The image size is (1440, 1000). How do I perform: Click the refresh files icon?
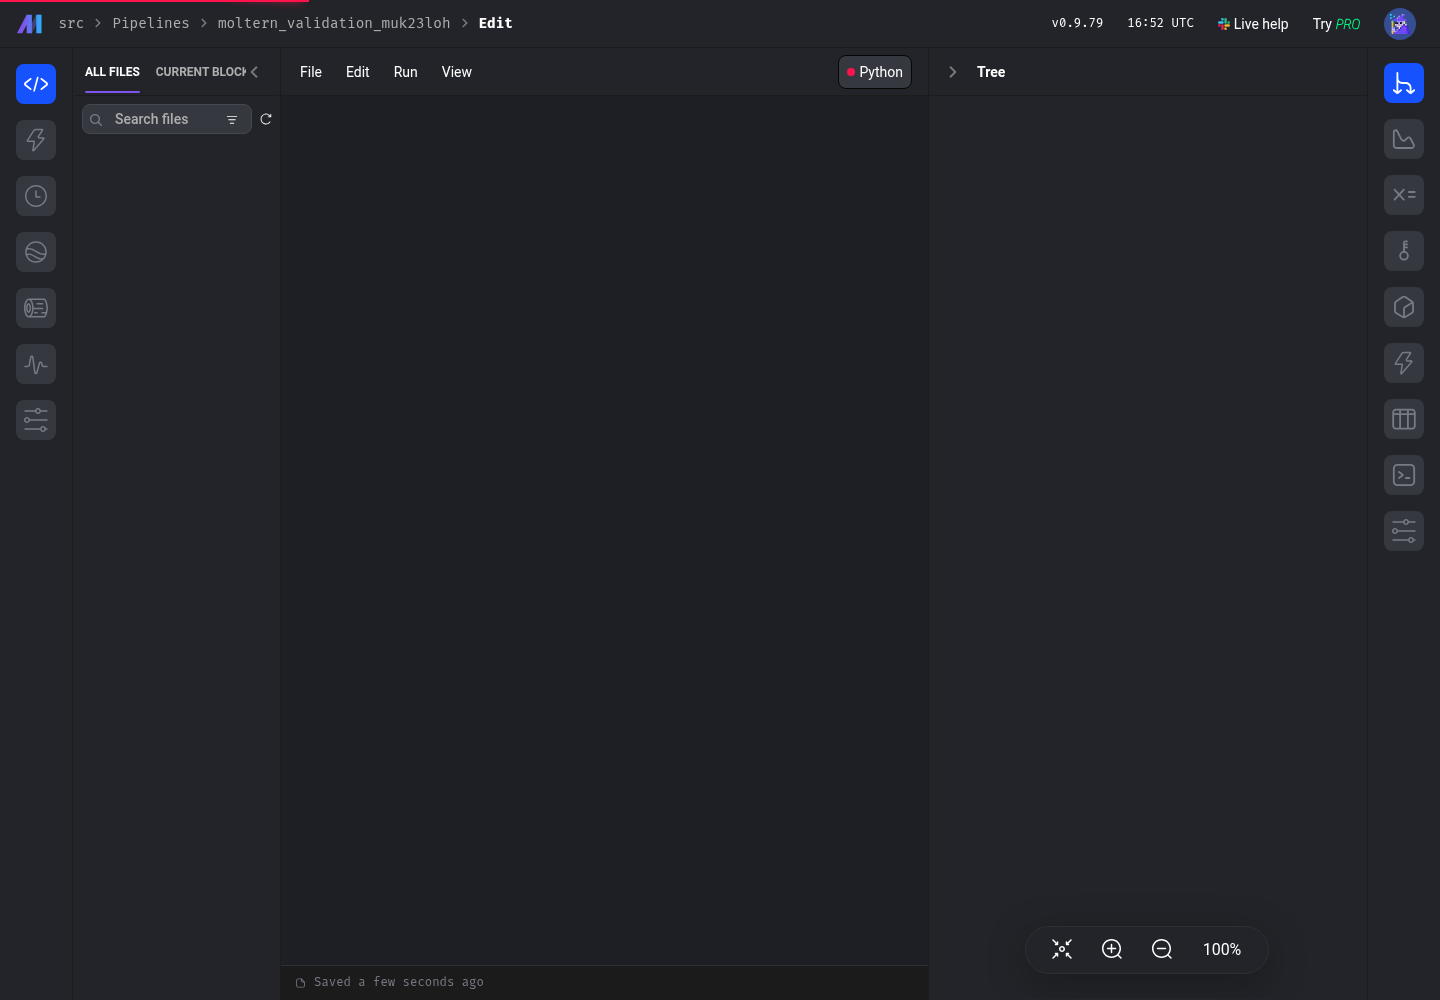[x=266, y=119]
